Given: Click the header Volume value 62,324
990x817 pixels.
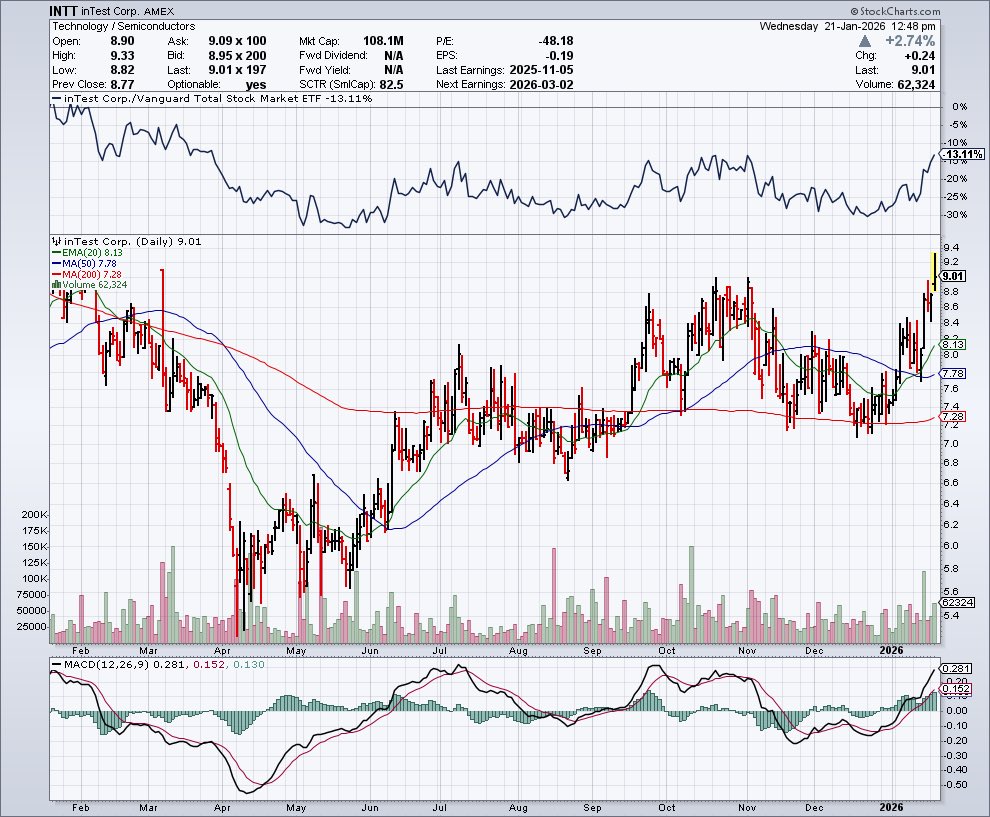Looking at the screenshot, I should click(x=915, y=85).
